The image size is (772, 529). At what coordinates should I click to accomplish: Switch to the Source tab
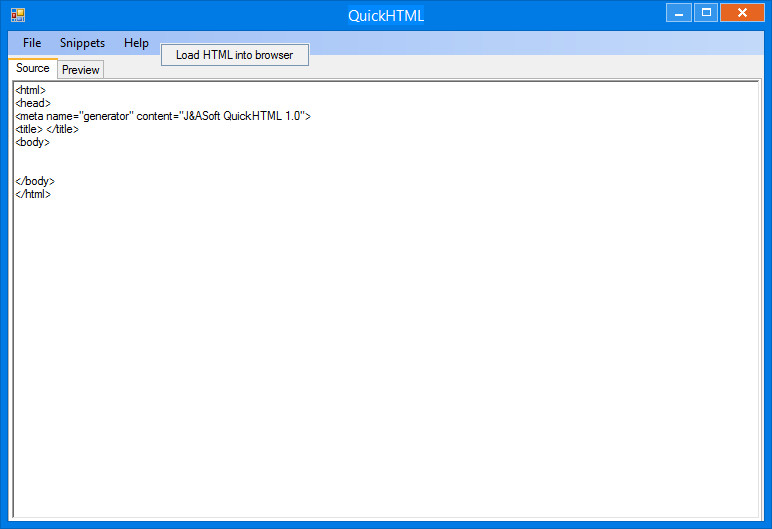[x=32, y=68]
